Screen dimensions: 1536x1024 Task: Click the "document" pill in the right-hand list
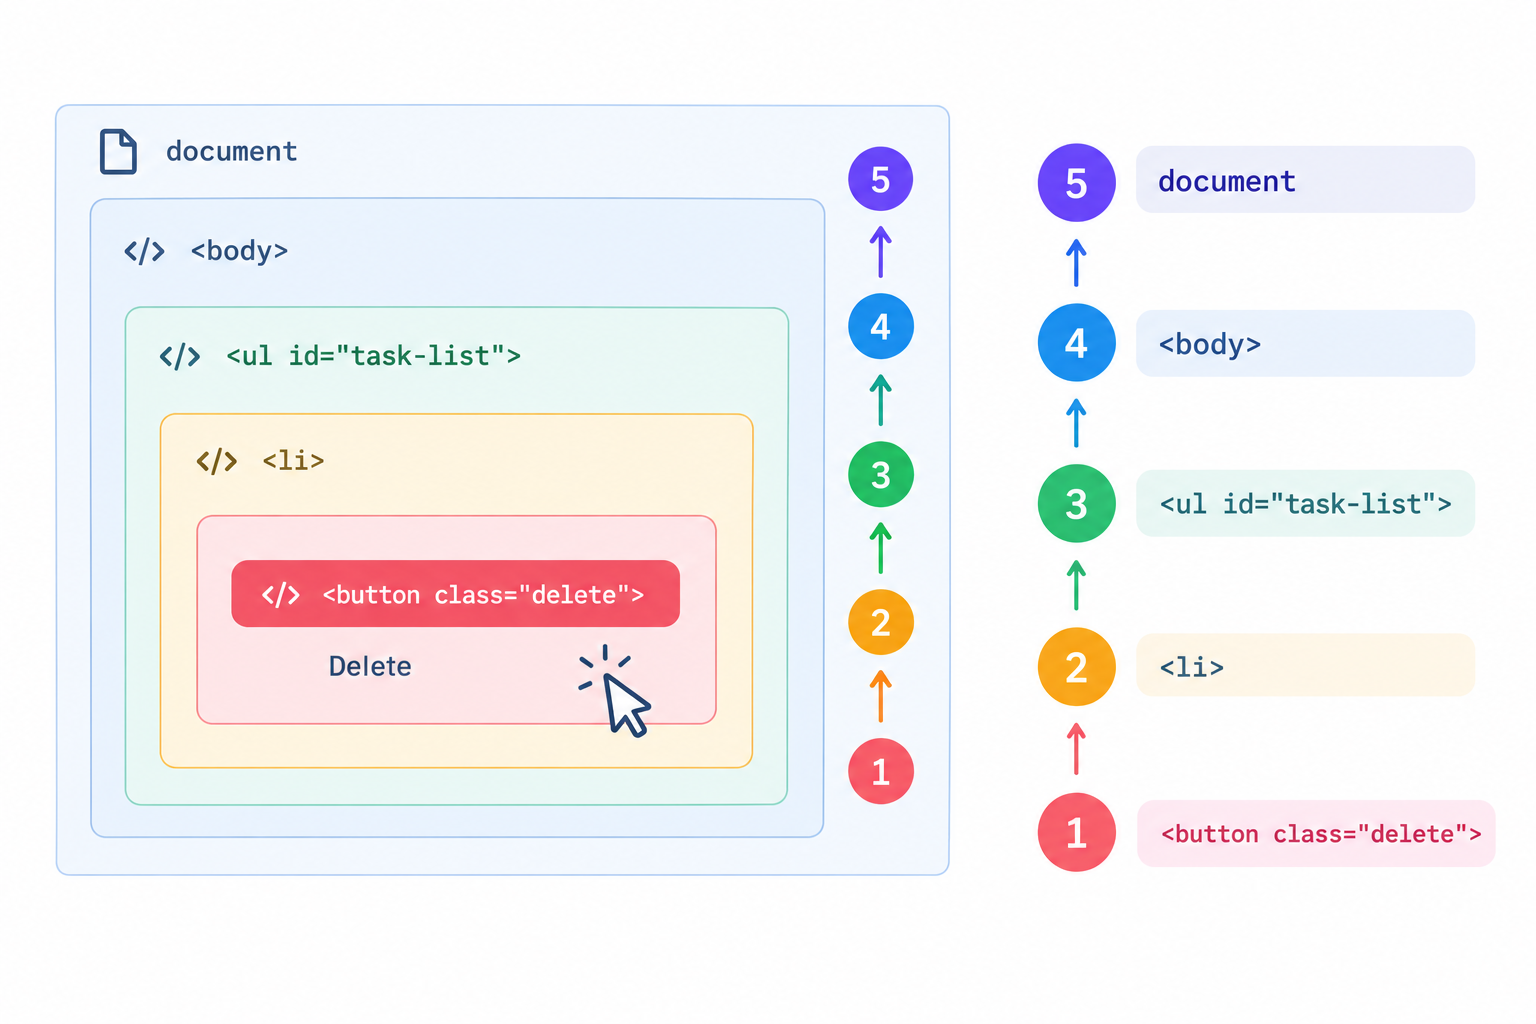pos(1305,180)
